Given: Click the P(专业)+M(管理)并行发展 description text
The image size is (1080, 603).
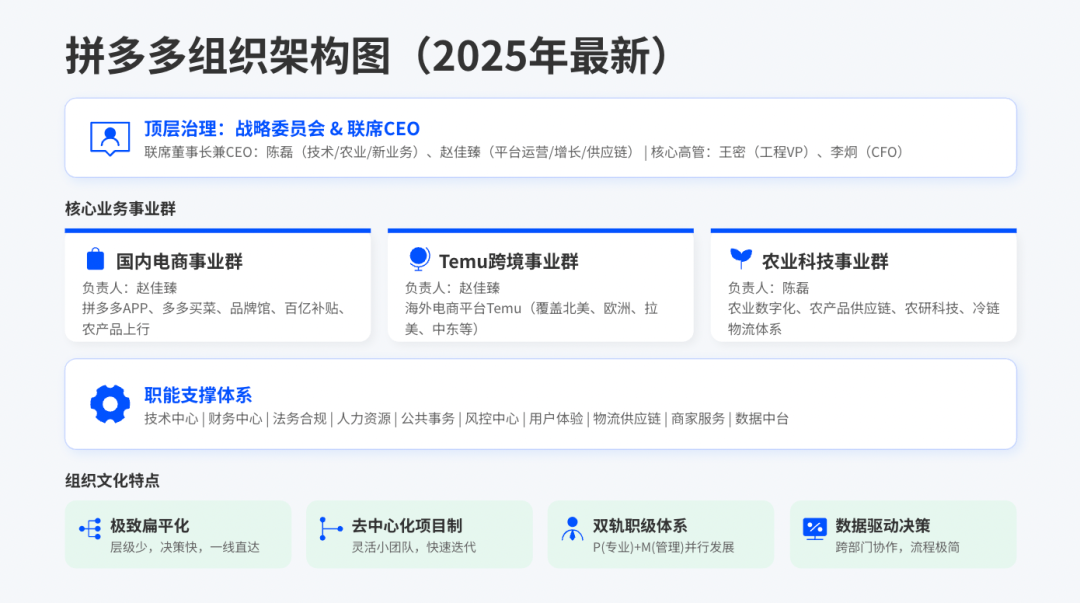Looking at the screenshot, I should 663,547.
